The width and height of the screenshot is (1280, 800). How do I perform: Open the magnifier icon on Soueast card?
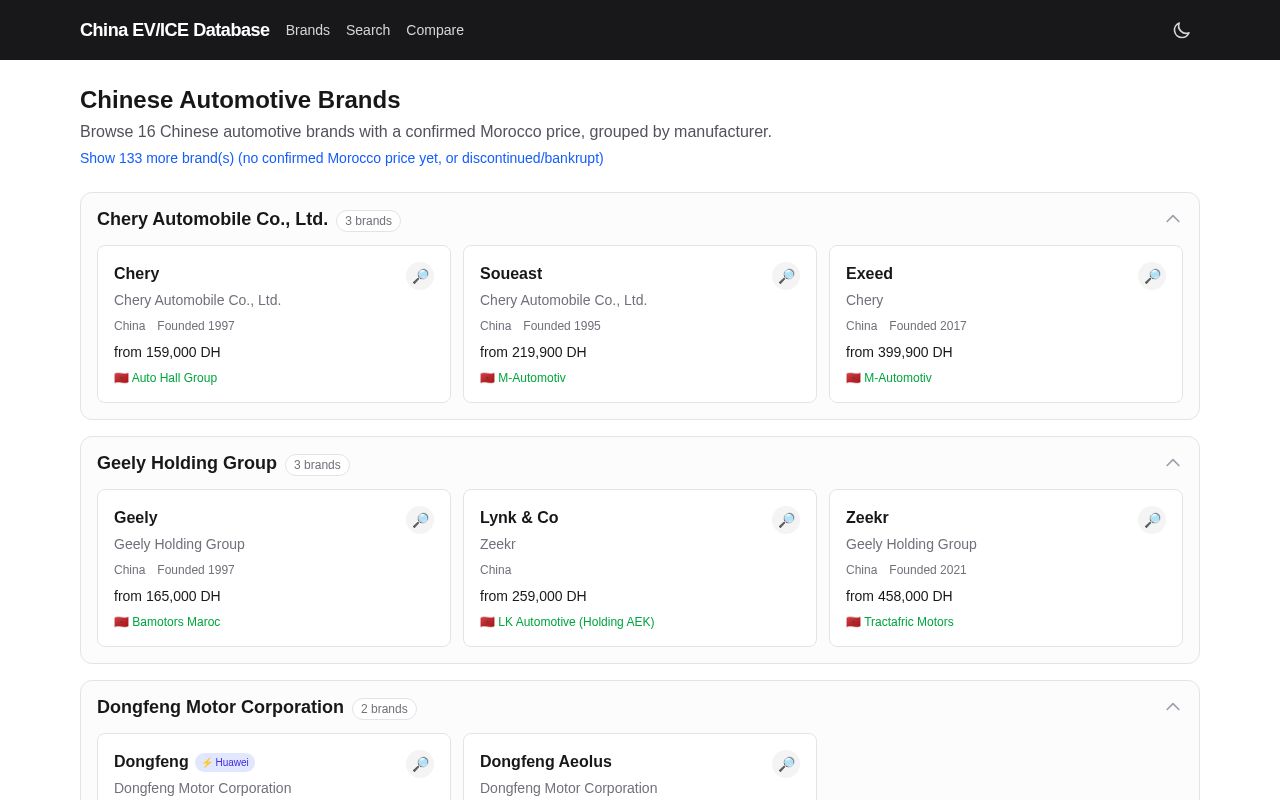click(786, 276)
